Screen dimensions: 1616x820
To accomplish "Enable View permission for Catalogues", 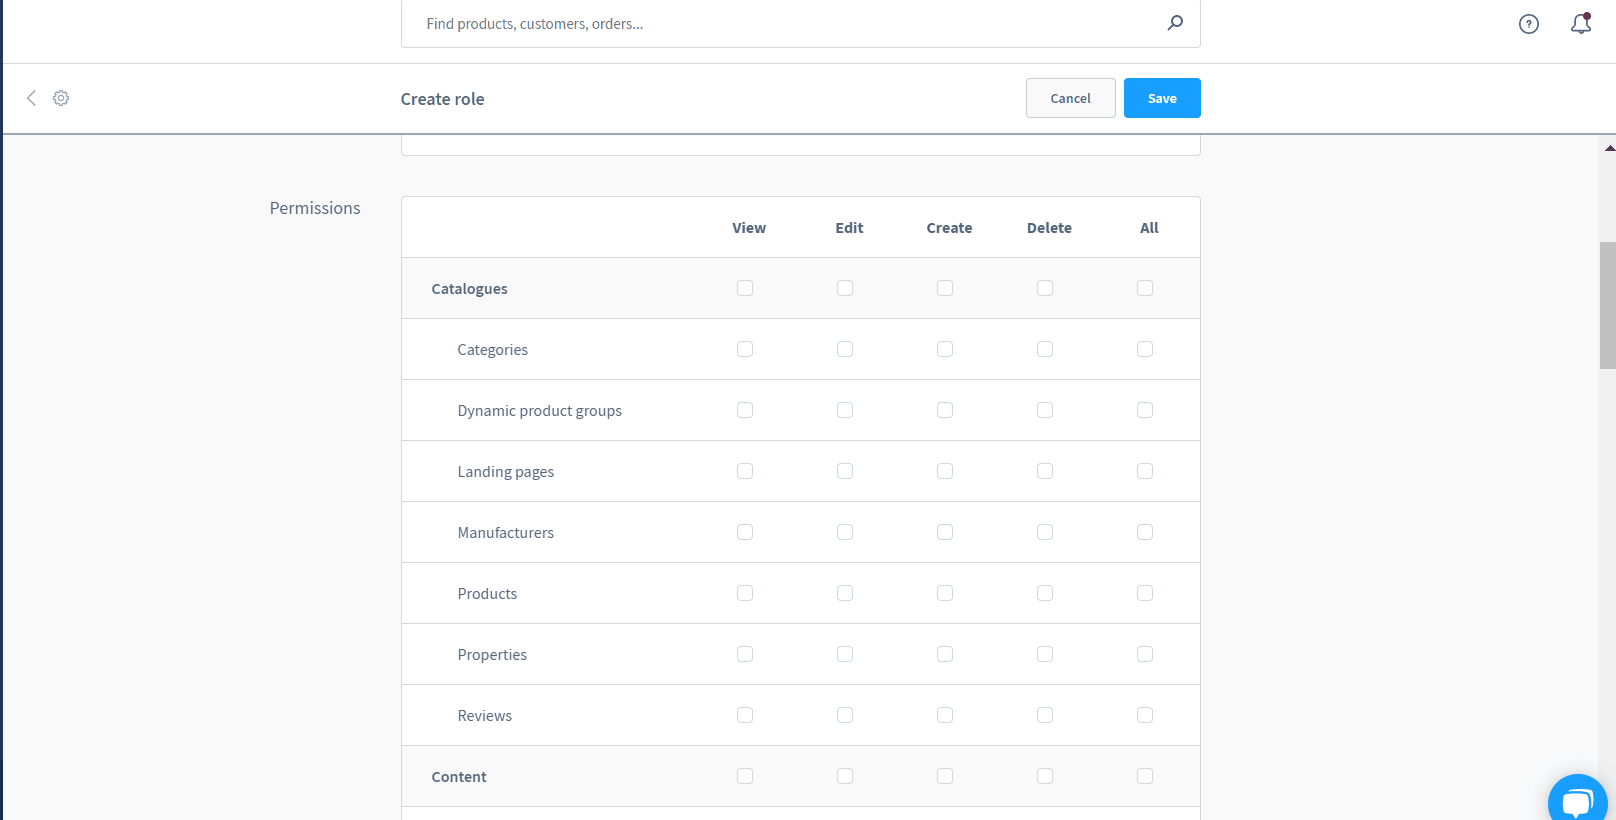I will click(745, 288).
